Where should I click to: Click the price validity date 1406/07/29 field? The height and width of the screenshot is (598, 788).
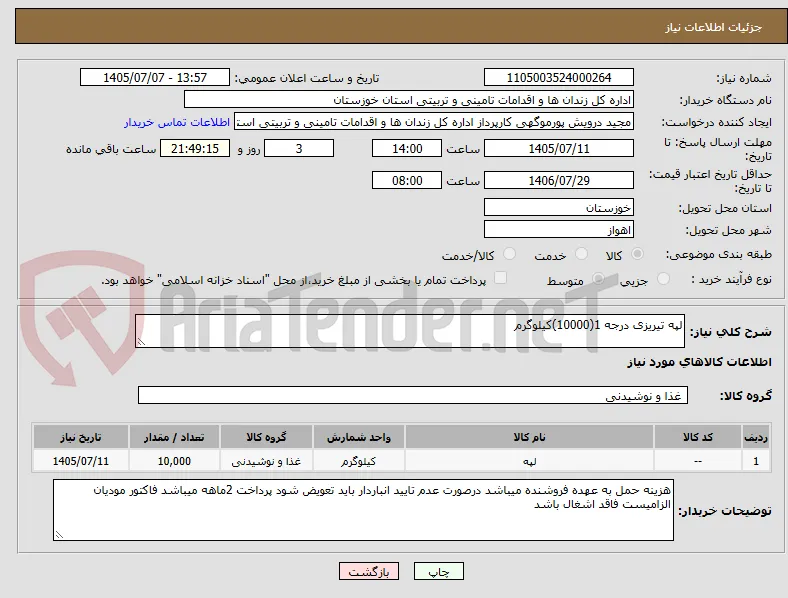pyautogui.click(x=559, y=180)
